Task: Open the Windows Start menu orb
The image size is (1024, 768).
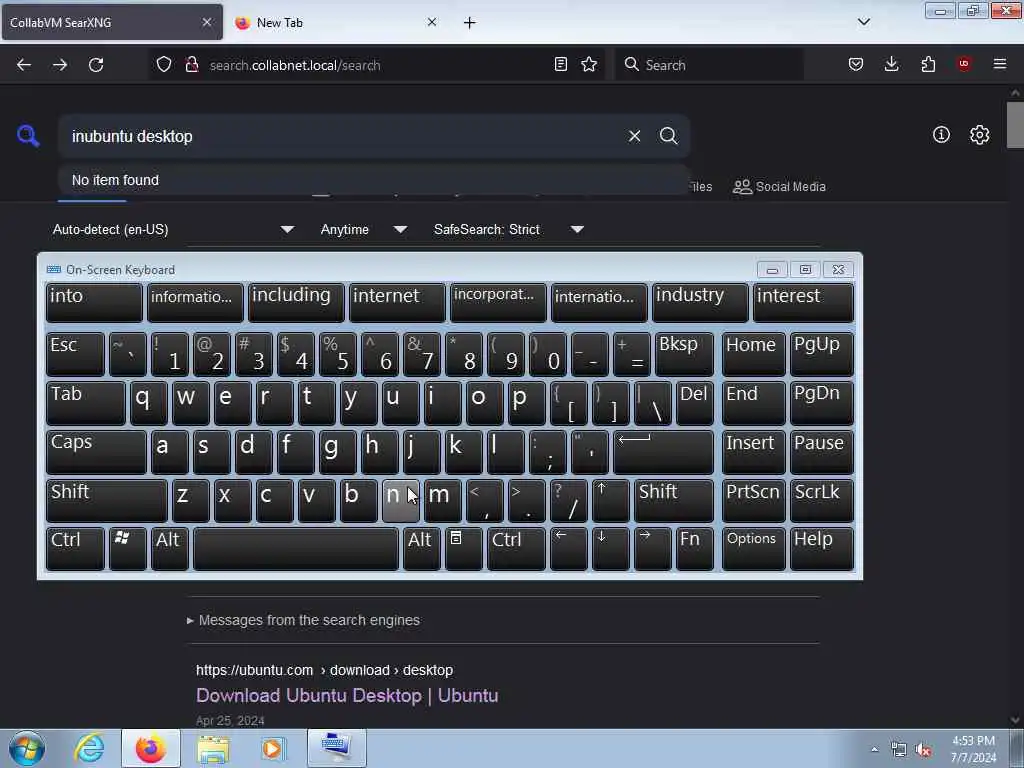Action: (27, 748)
